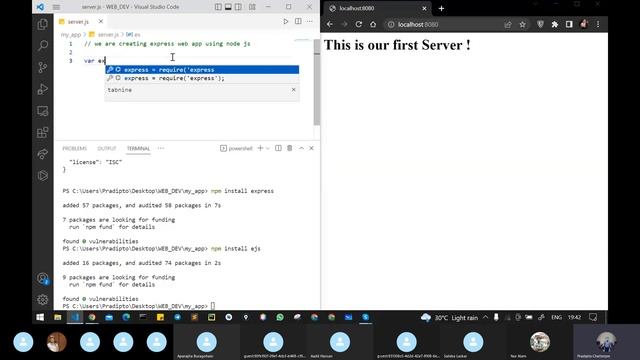
Task: Split the editor right
Action: point(298,21)
